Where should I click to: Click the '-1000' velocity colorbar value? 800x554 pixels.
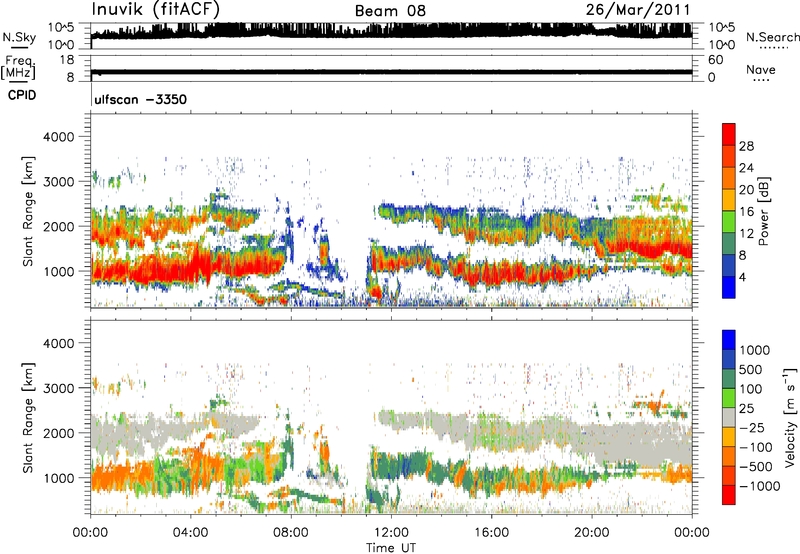tap(760, 486)
